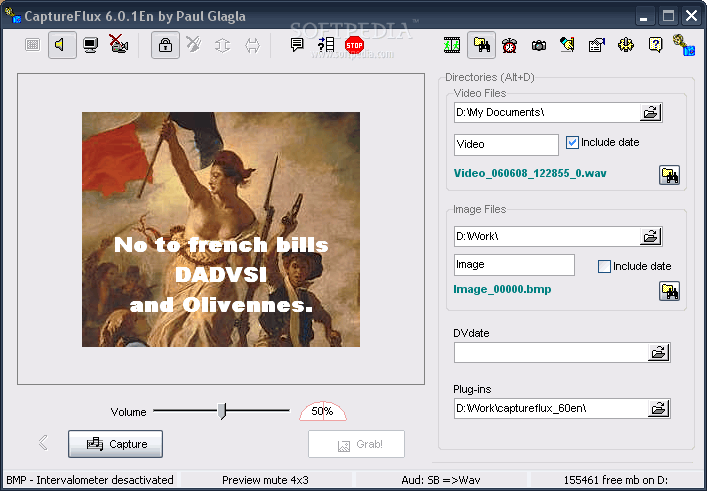The height and width of the screenshot is (491, 707).
Task: Open the film strip video settings icon
Action: 452,45
